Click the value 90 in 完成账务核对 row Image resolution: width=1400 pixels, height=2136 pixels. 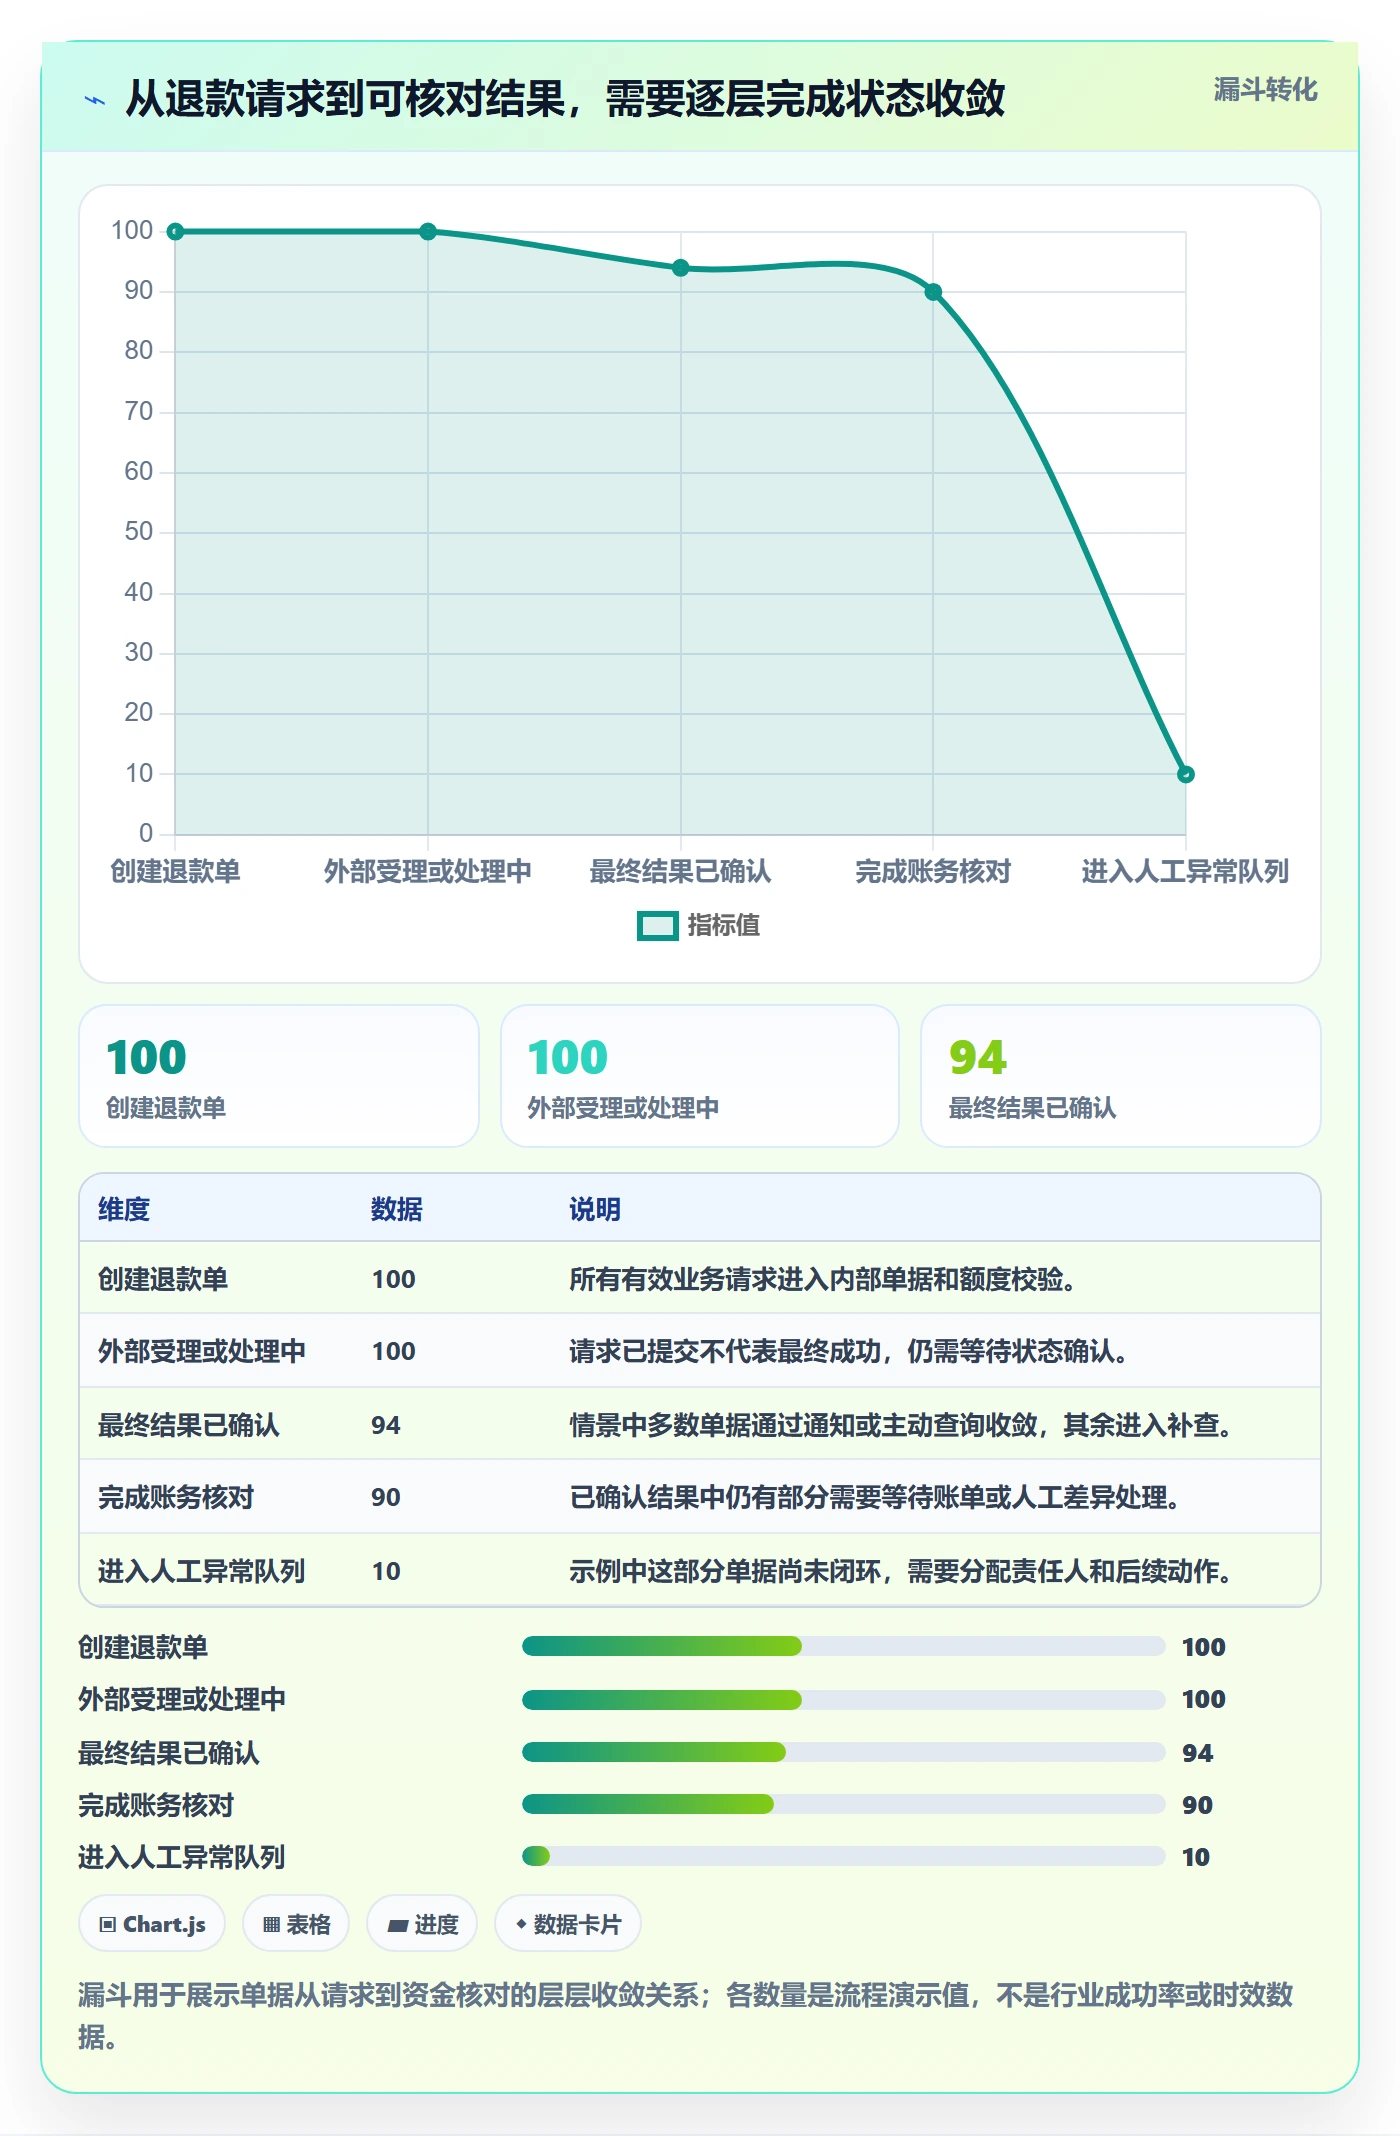point(386,1498)
